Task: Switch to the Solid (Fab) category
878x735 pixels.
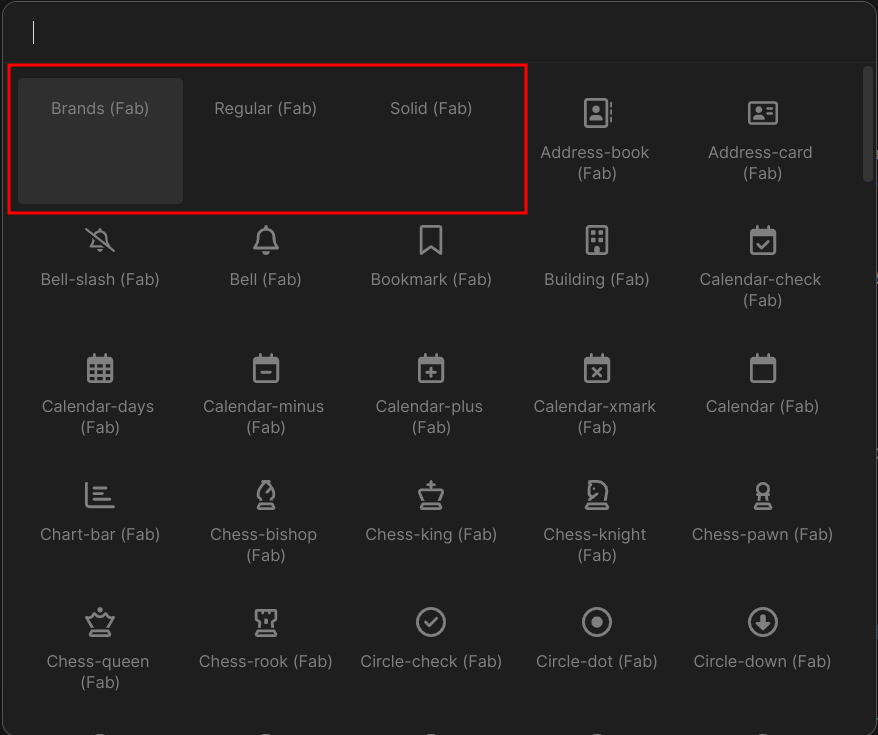Action: [x=430, y=108]
